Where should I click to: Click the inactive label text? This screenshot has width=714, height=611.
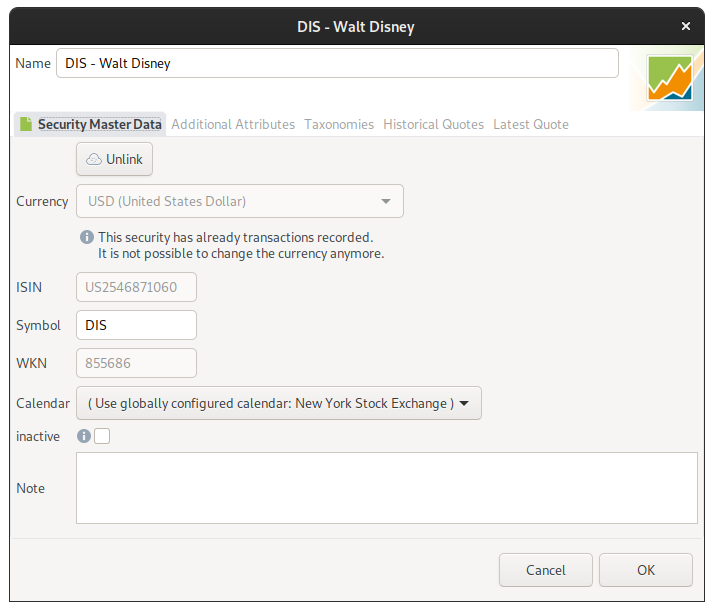tap(38, 436)
